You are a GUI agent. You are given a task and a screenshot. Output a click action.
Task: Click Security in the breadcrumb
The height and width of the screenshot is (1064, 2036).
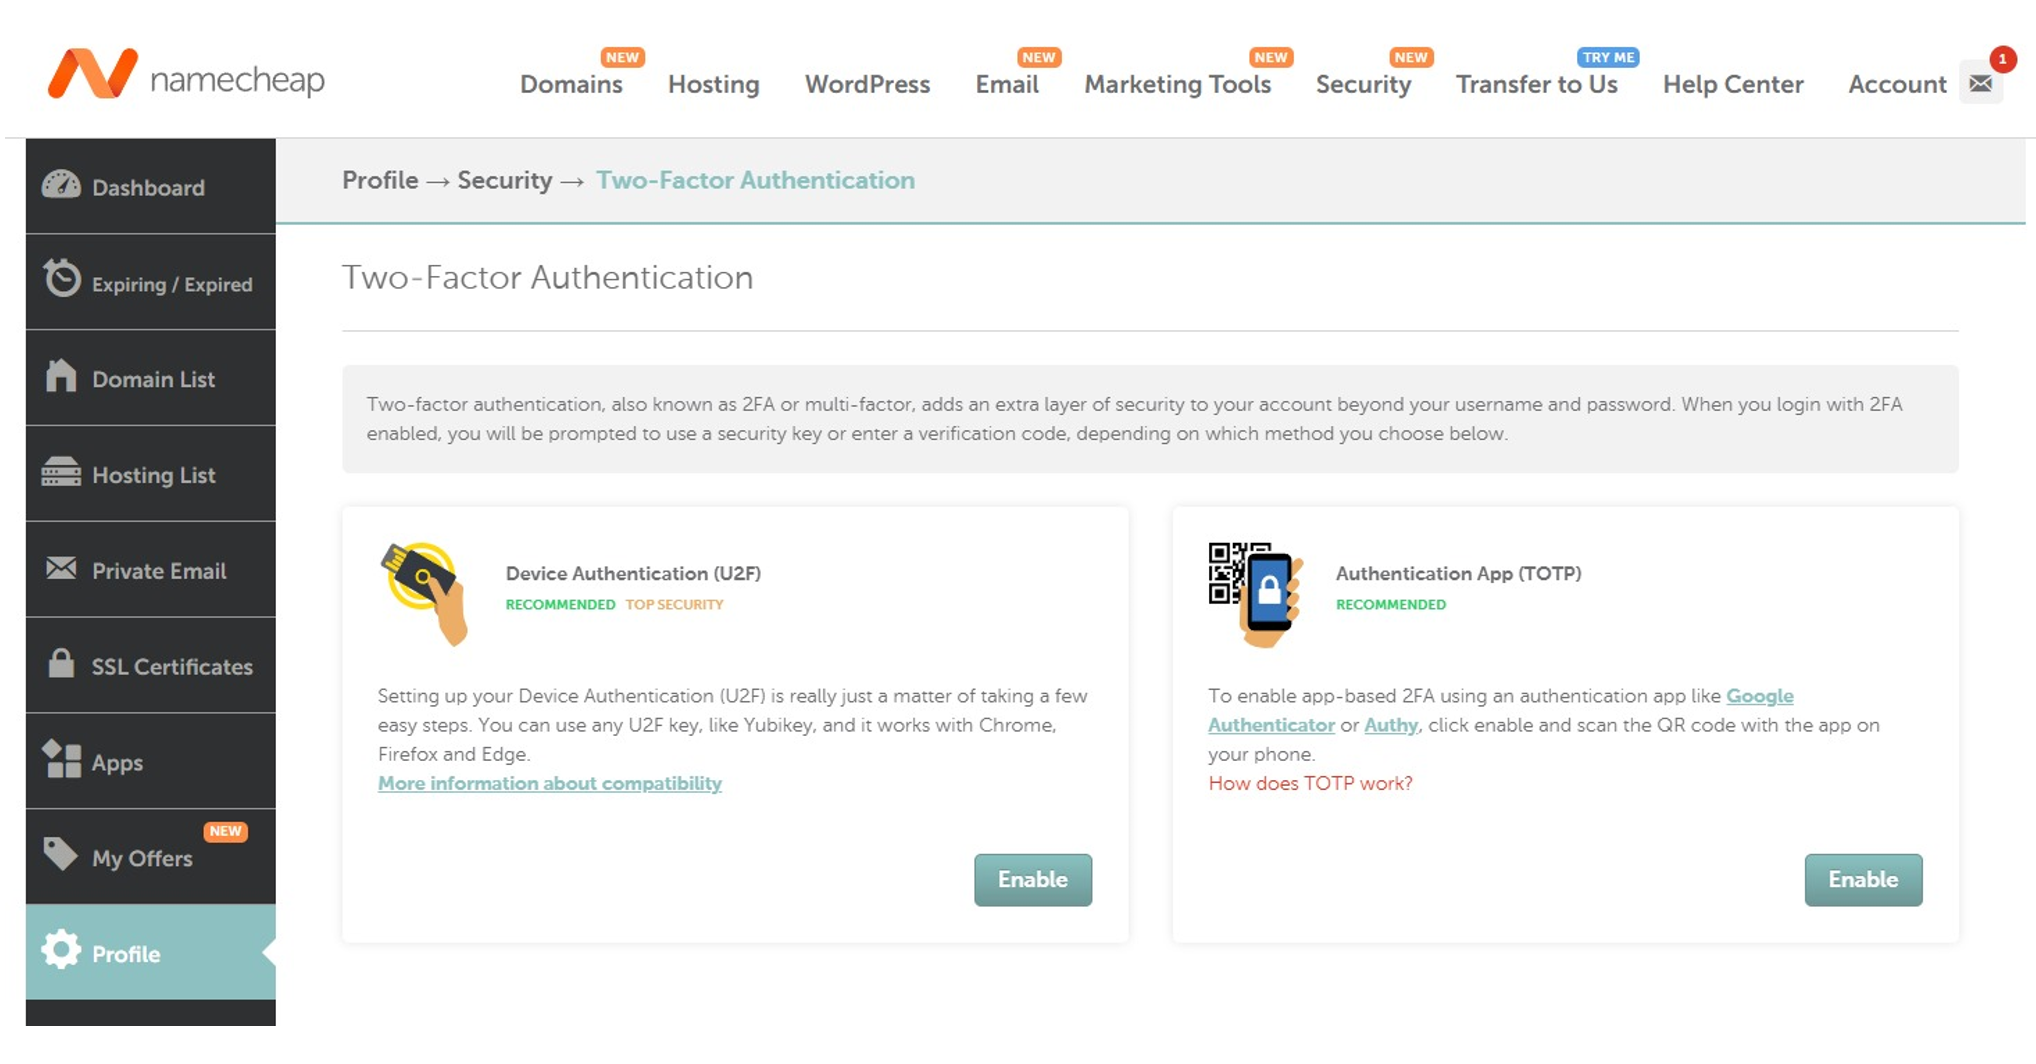click(x=504, y=180)
